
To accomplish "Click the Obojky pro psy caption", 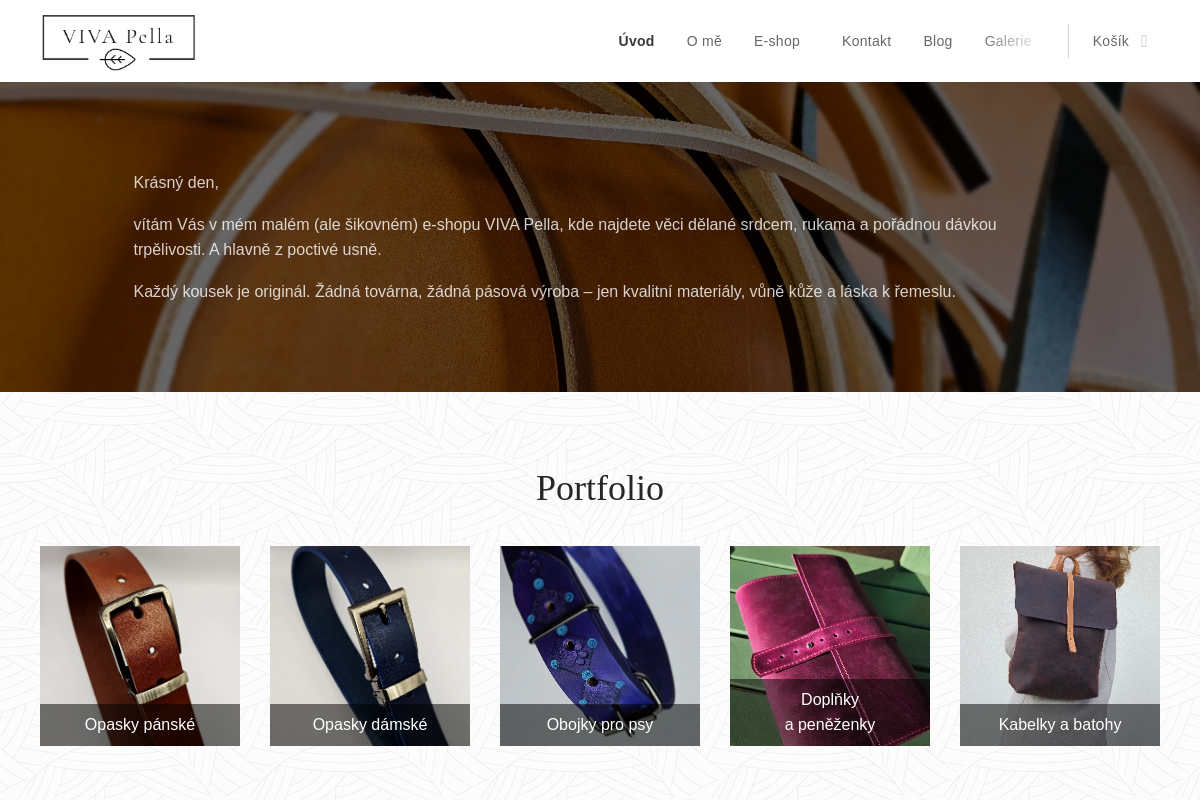I will tap(600, 725).
